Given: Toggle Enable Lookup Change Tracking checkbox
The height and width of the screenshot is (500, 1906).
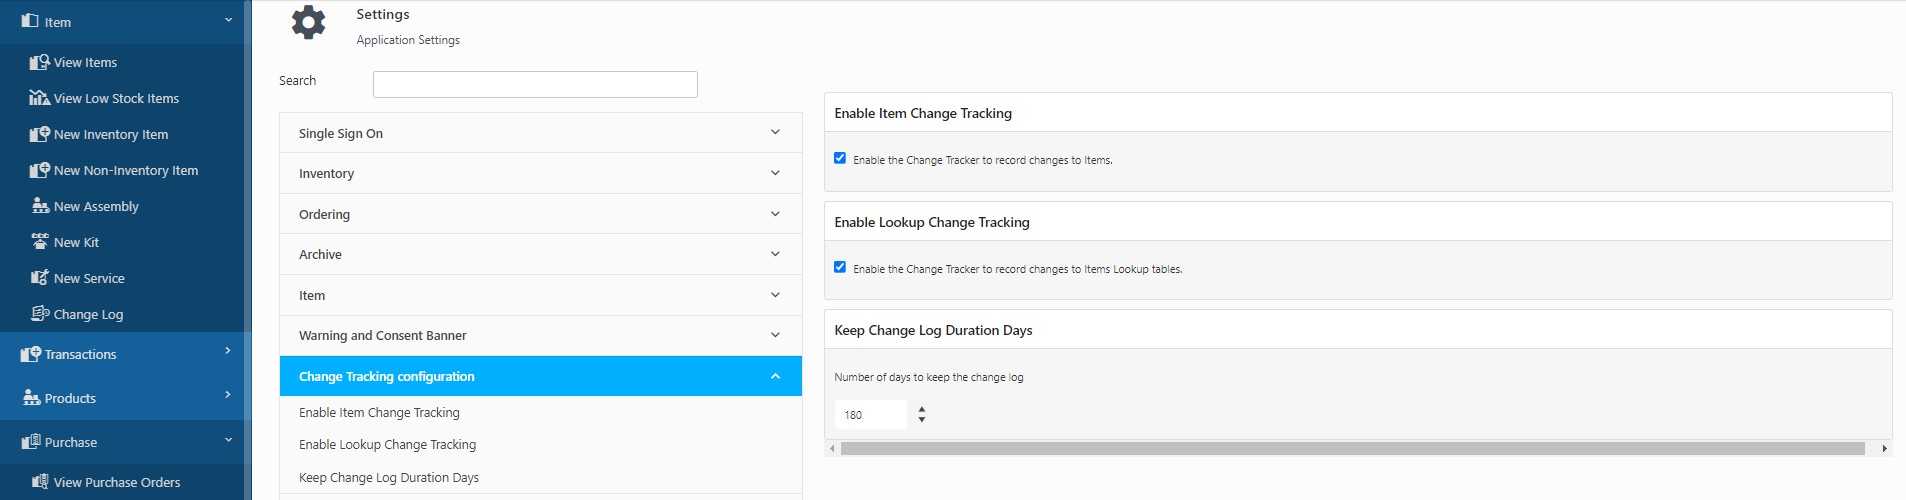Looking at the screenshot, I should pos(840,267).
